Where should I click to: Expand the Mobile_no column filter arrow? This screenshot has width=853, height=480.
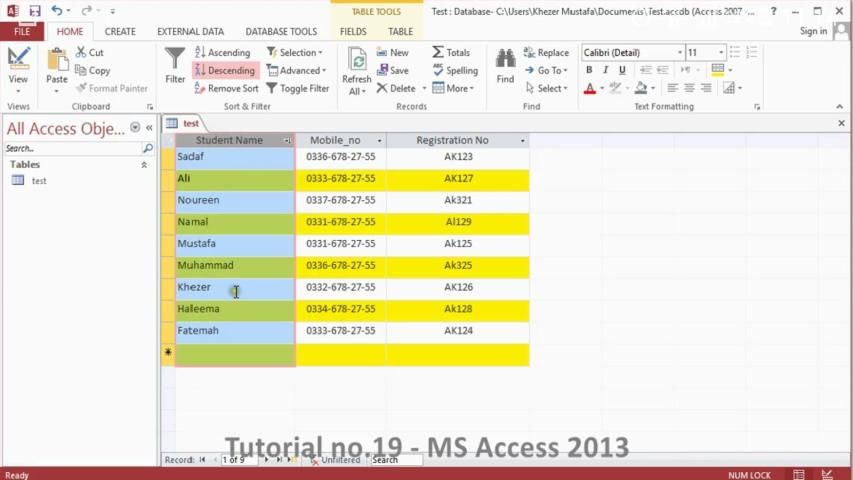(x=378, y=141)
